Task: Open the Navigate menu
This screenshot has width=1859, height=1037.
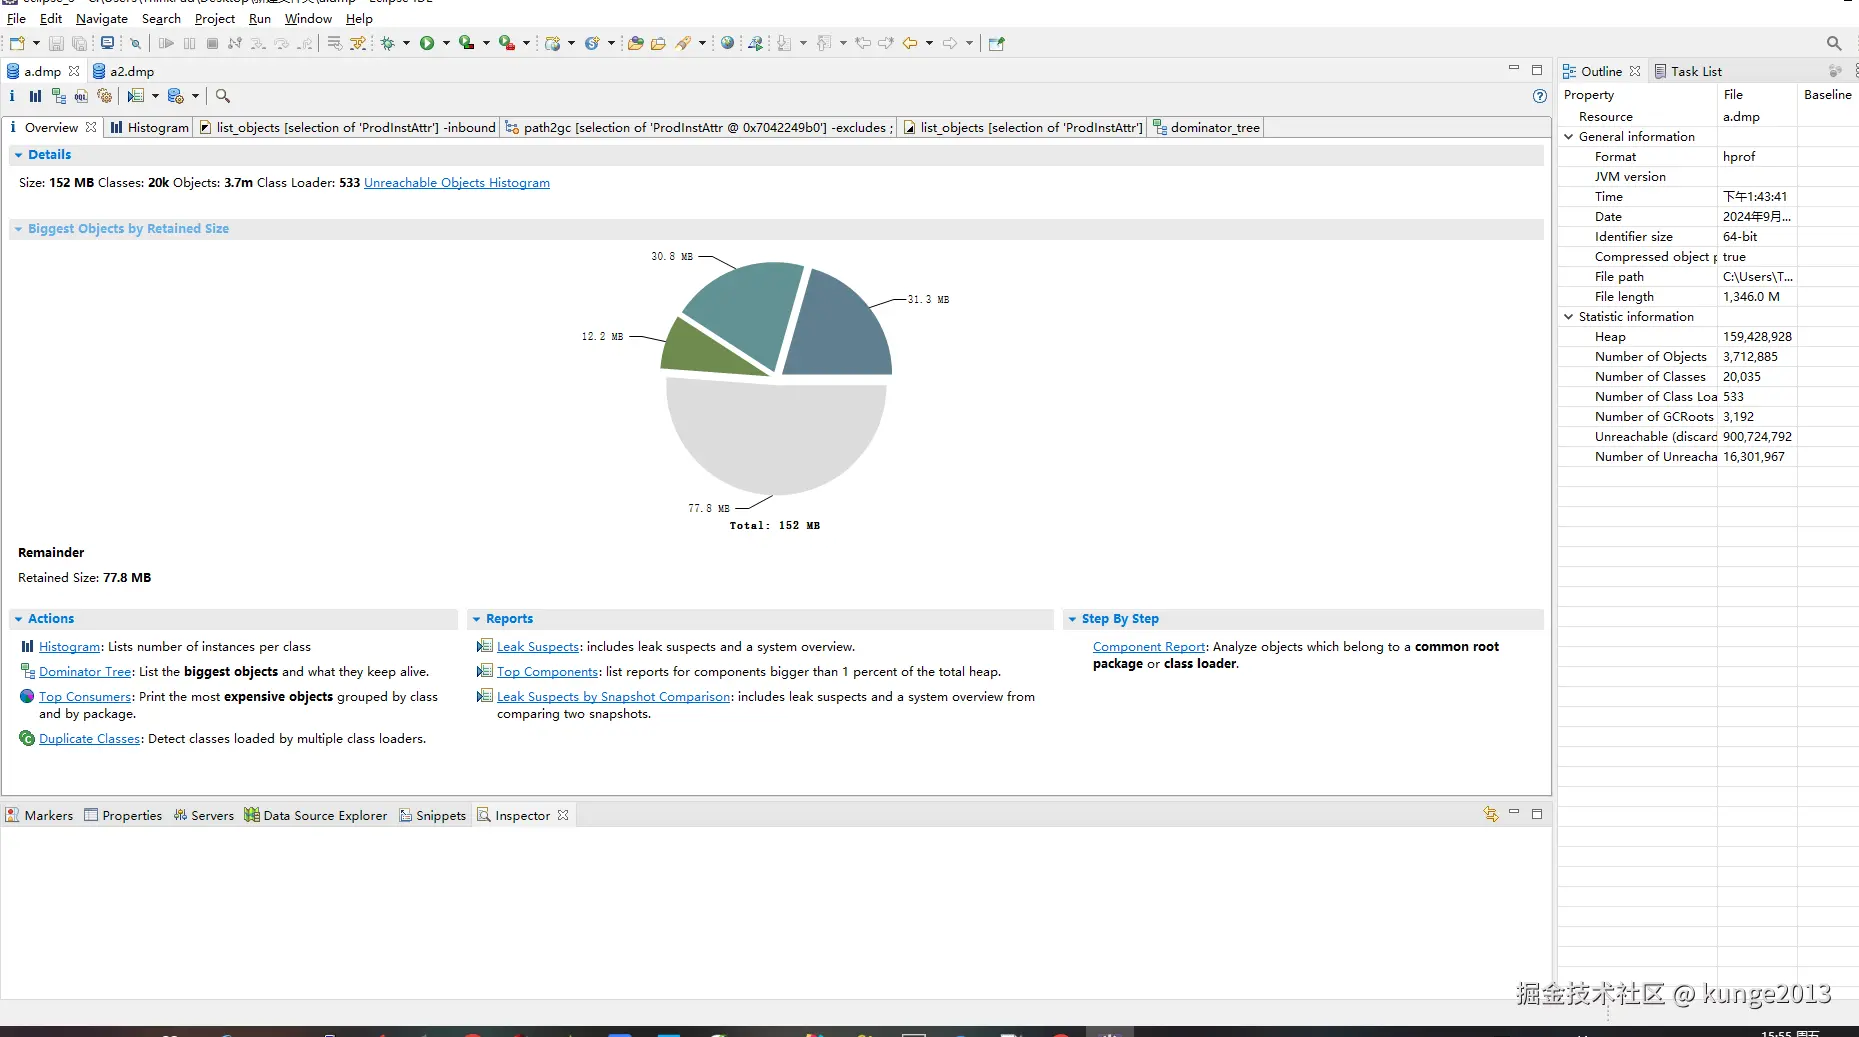Action: 102,18
